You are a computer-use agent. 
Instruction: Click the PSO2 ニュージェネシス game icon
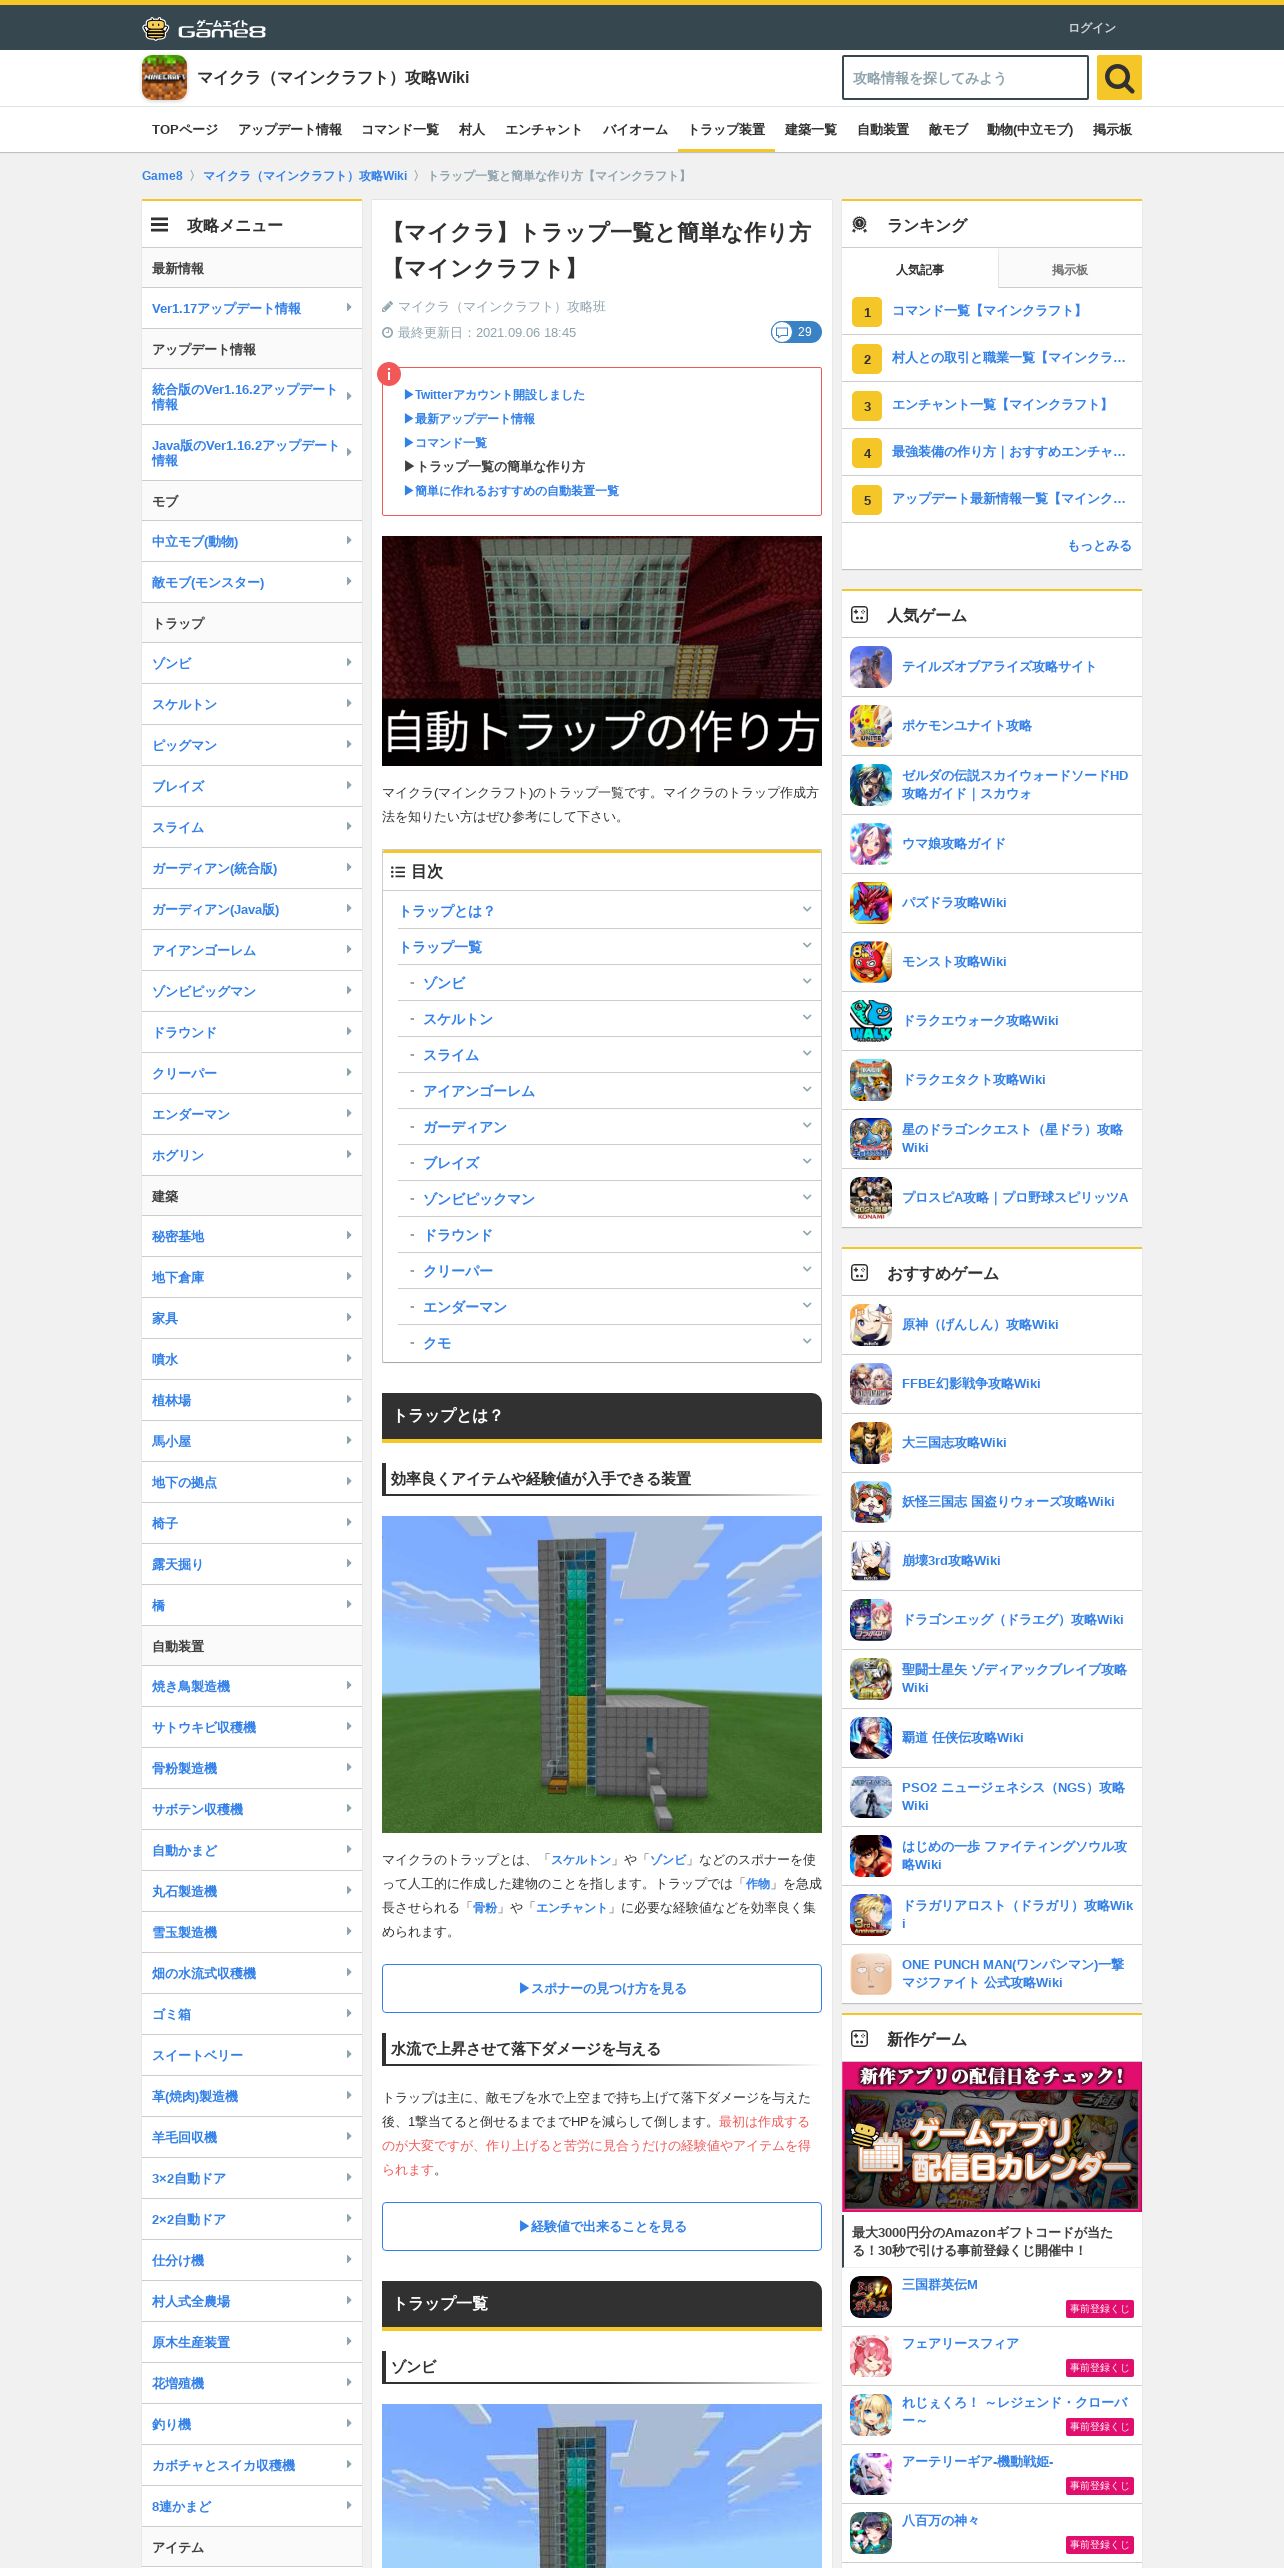tap(871, 1797)
